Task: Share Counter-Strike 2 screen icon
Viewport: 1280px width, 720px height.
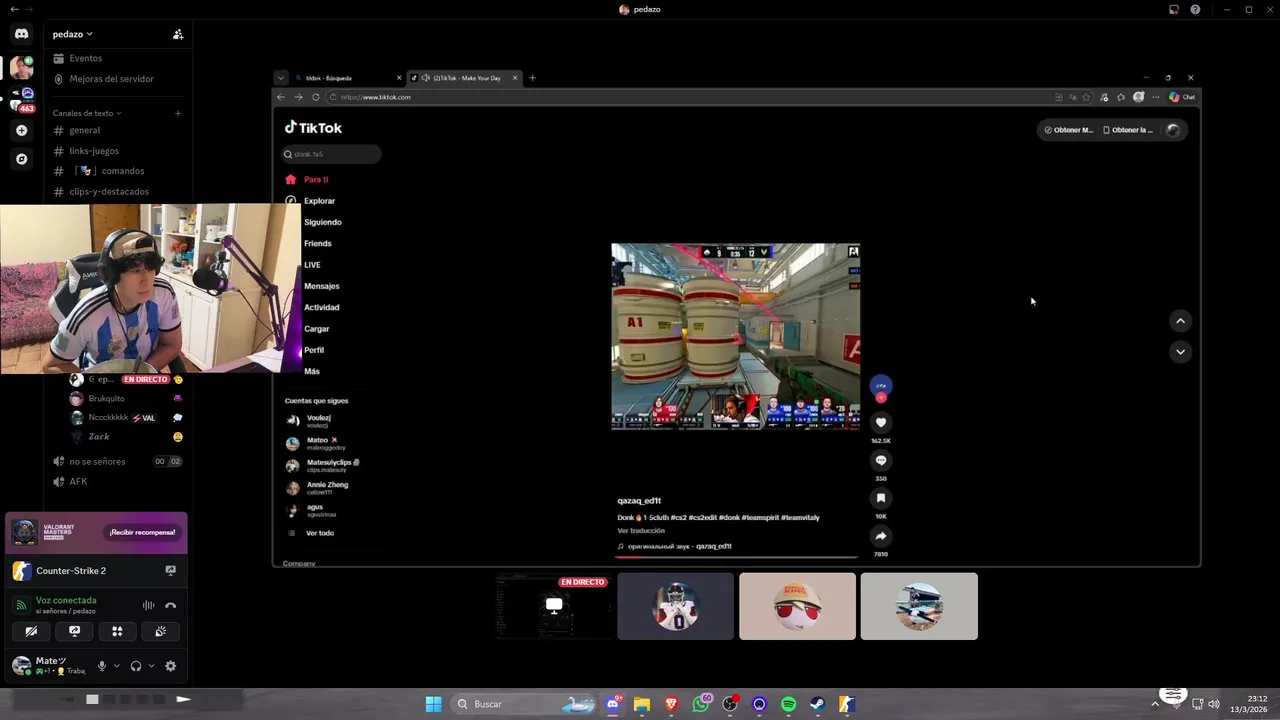Action: pyautogui.click(x=171, y=570)
